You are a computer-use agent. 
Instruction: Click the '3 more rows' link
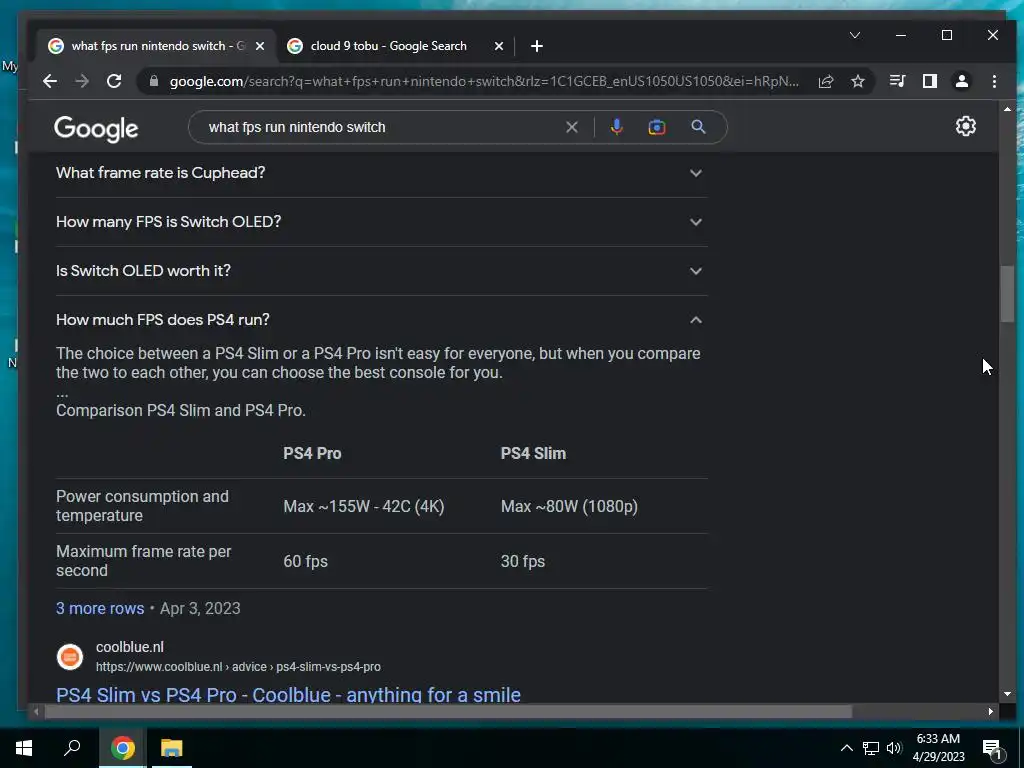[100, 609]
